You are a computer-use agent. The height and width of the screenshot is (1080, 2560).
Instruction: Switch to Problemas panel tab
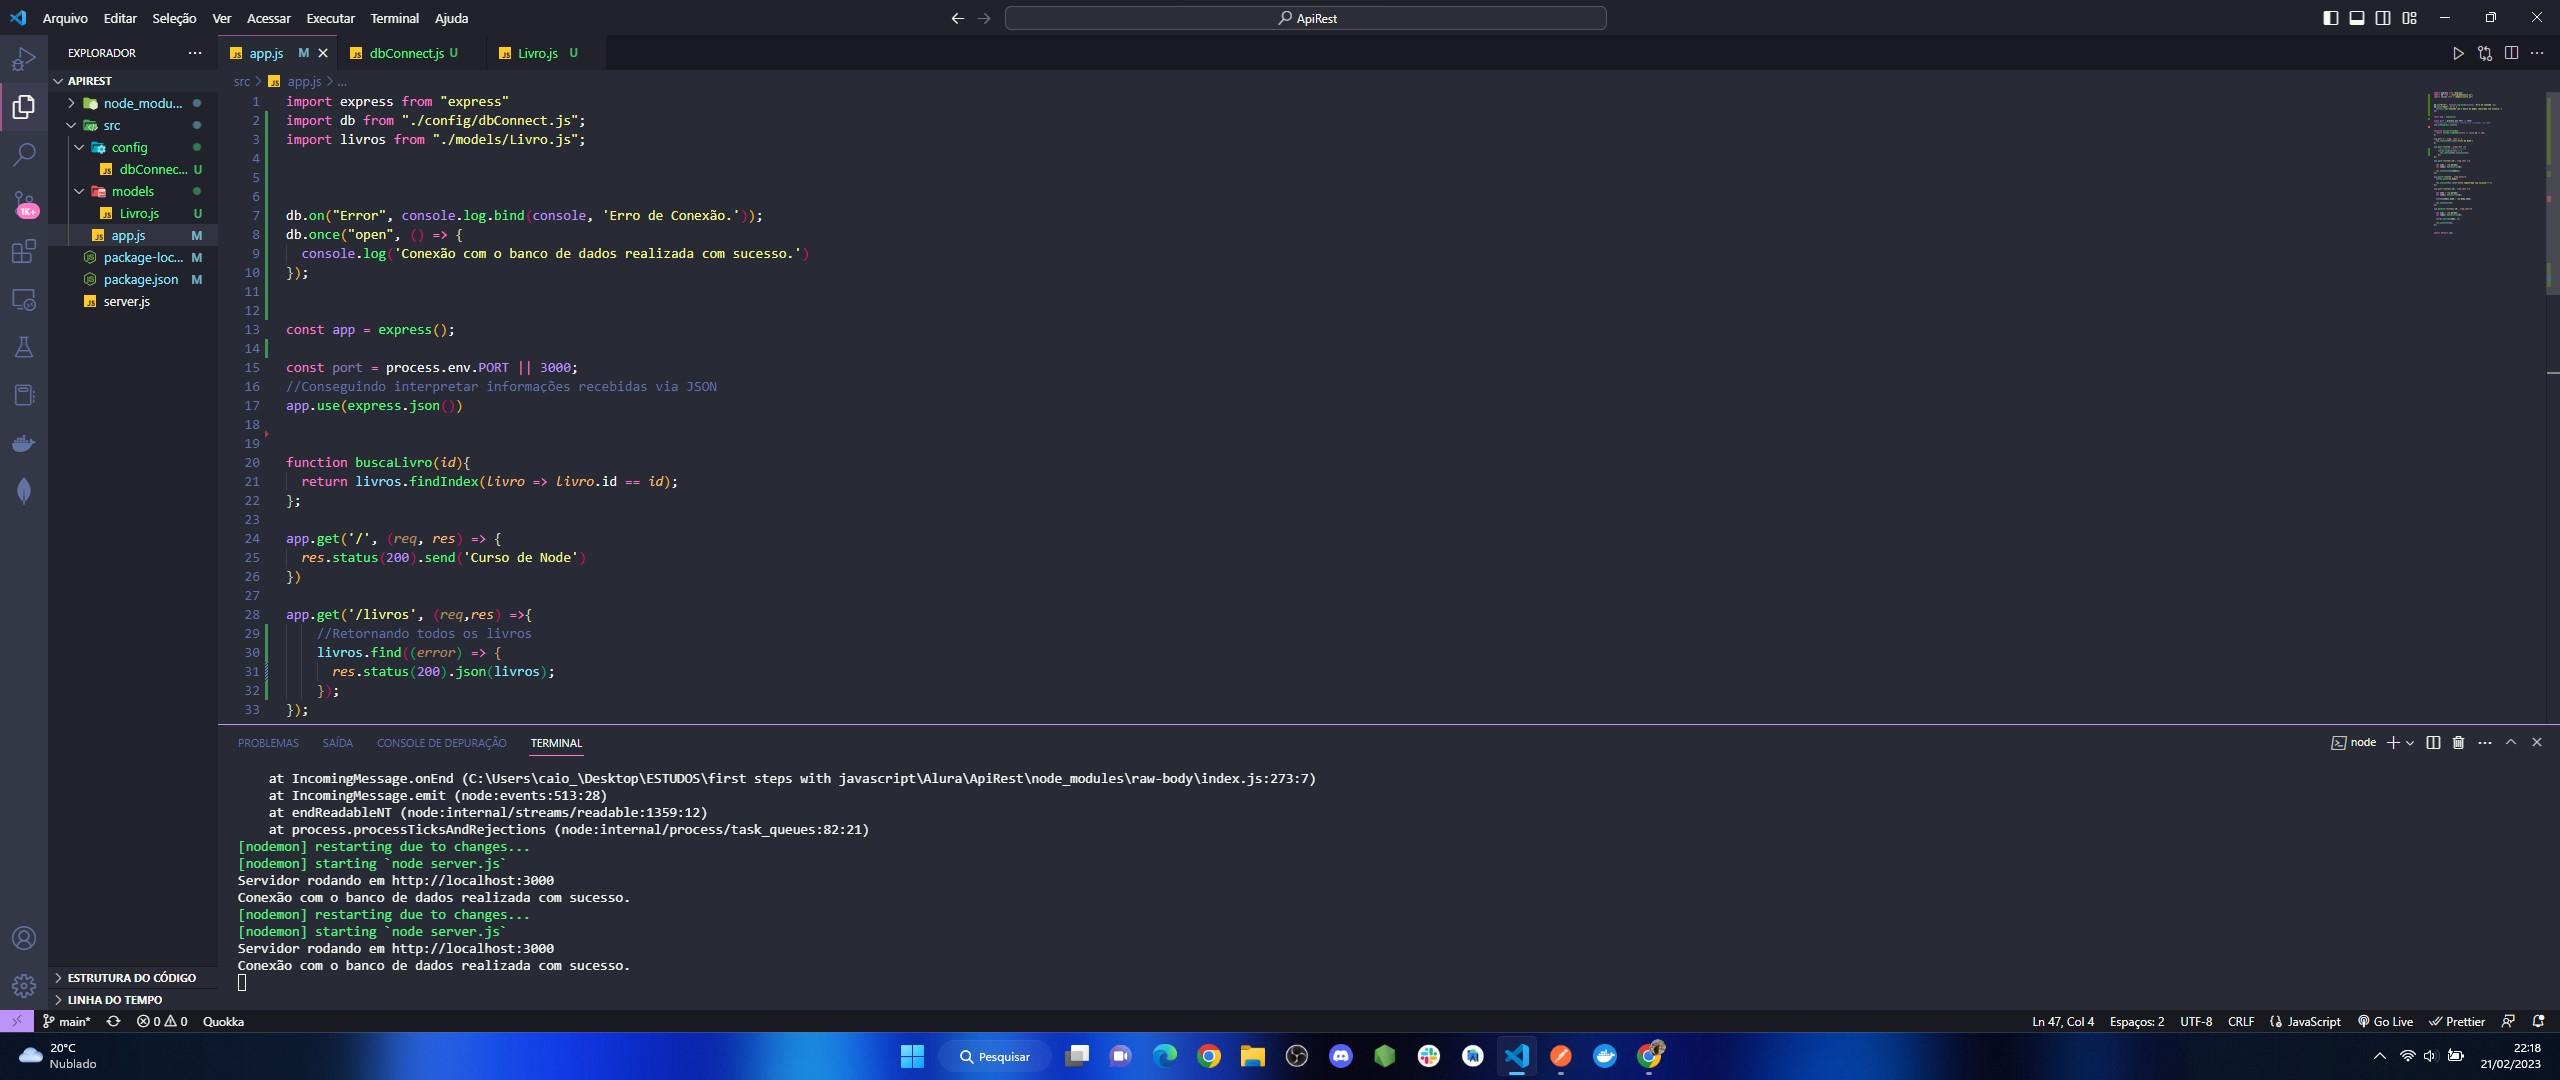pos(268,743)
